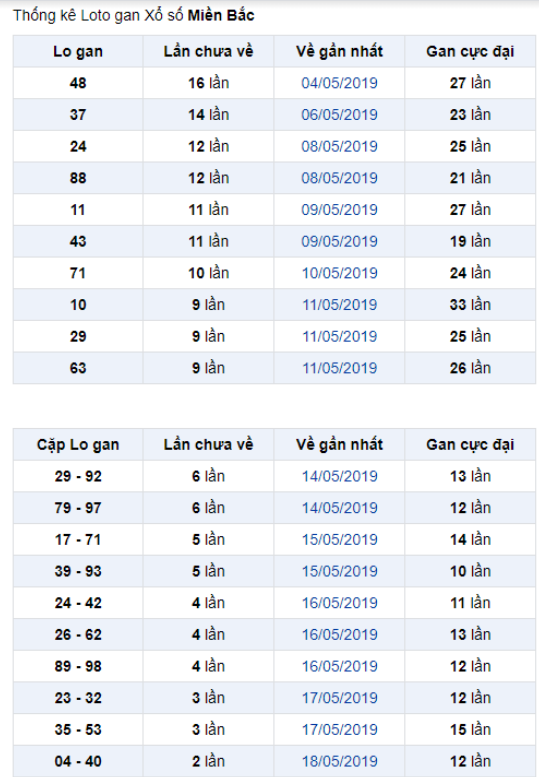Open 15/05/2019 link for pair 17 - 71

click(x=339, y=540)
